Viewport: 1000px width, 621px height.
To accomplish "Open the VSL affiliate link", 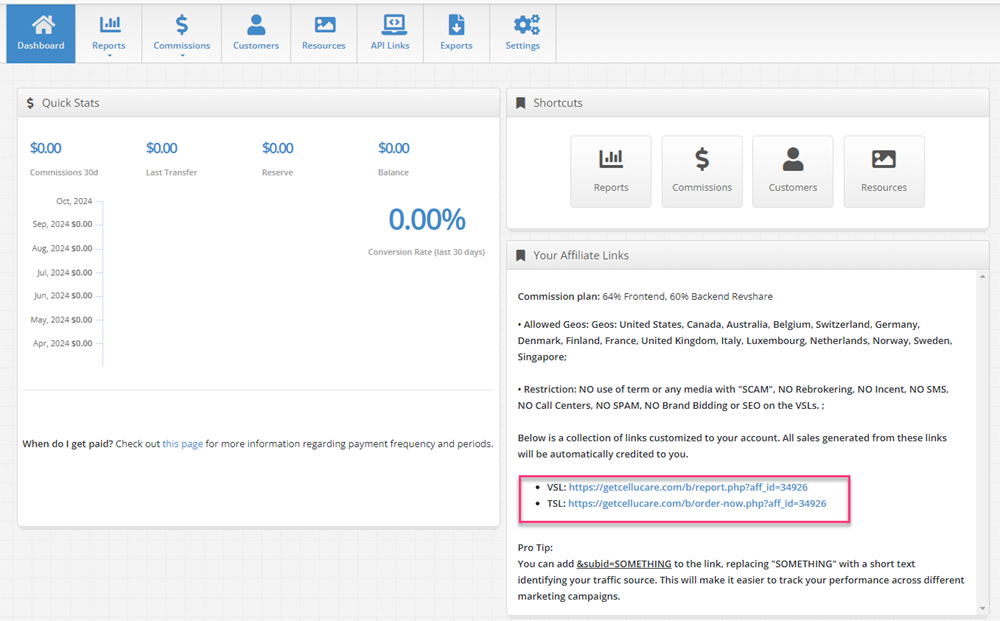I will (x=688, y=487).
